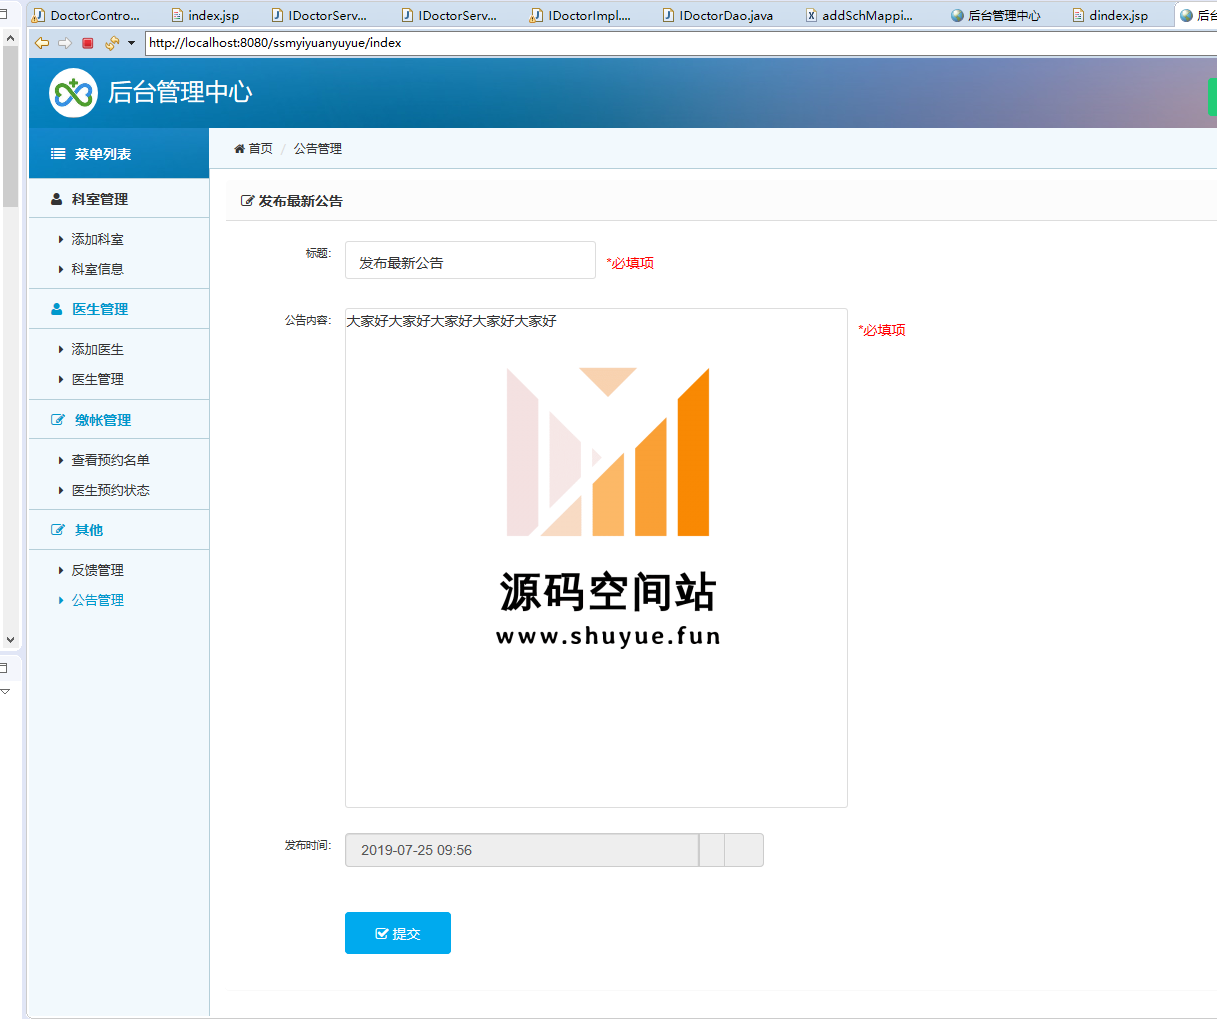Open the dropdown arrow beside the refresh icon
The image size is (1217, 1019).
pos(131,43)
